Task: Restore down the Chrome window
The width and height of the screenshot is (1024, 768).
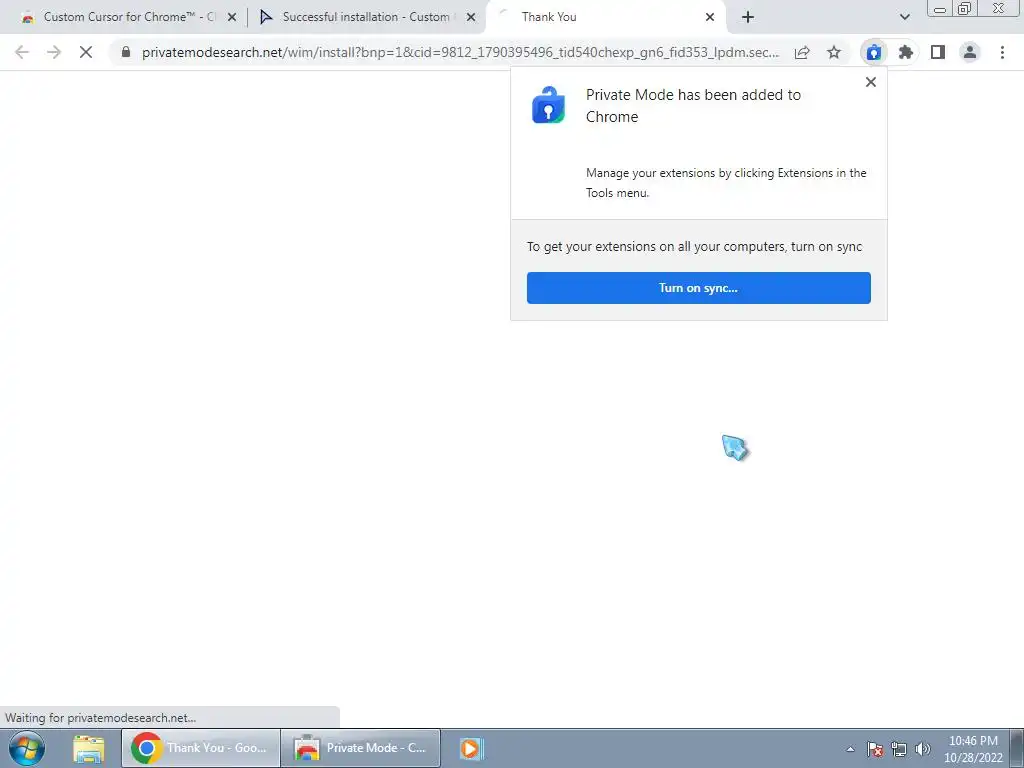Action: [965, 8]
